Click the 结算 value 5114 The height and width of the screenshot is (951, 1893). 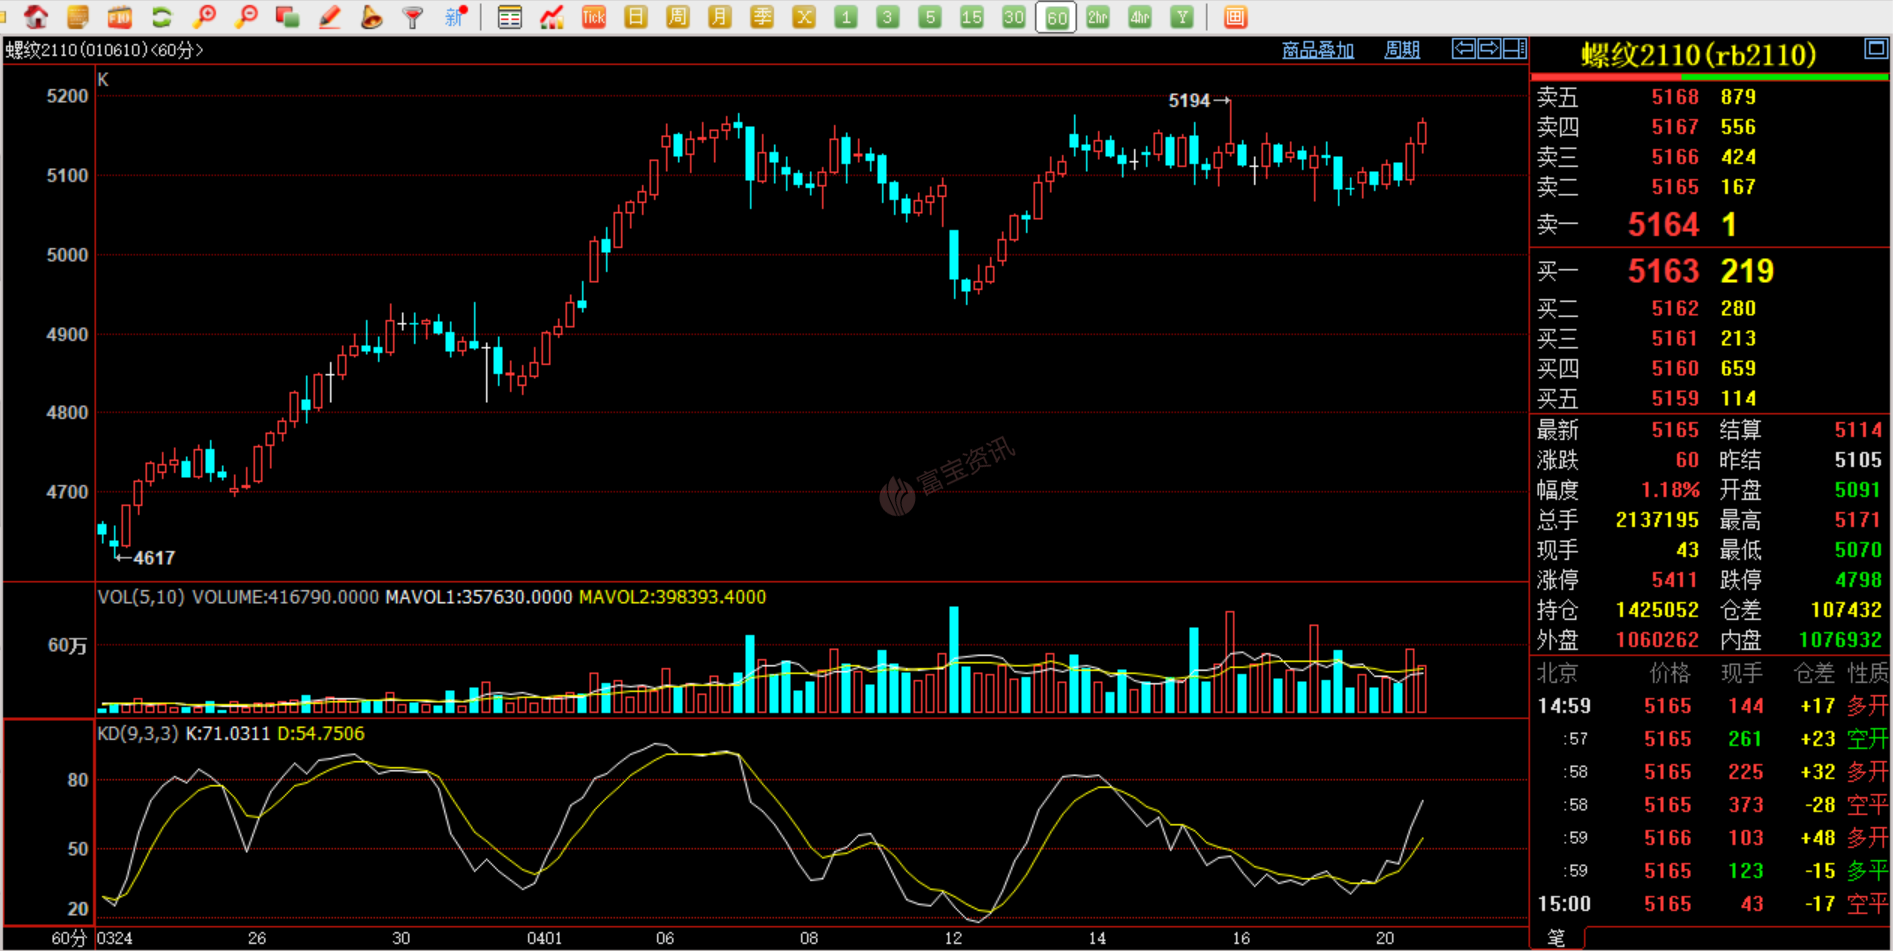point(1859,430)
